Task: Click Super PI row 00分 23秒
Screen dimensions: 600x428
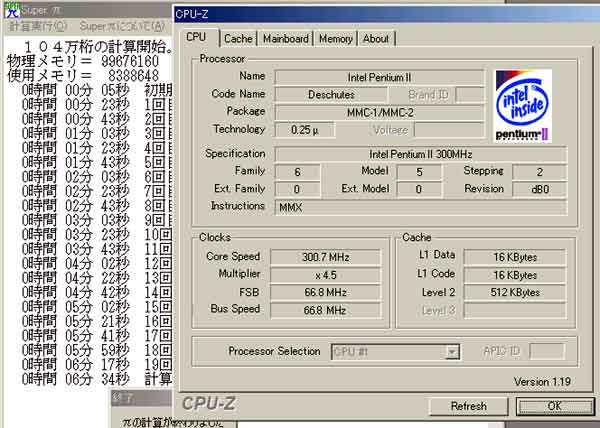Action: (97, 105)
